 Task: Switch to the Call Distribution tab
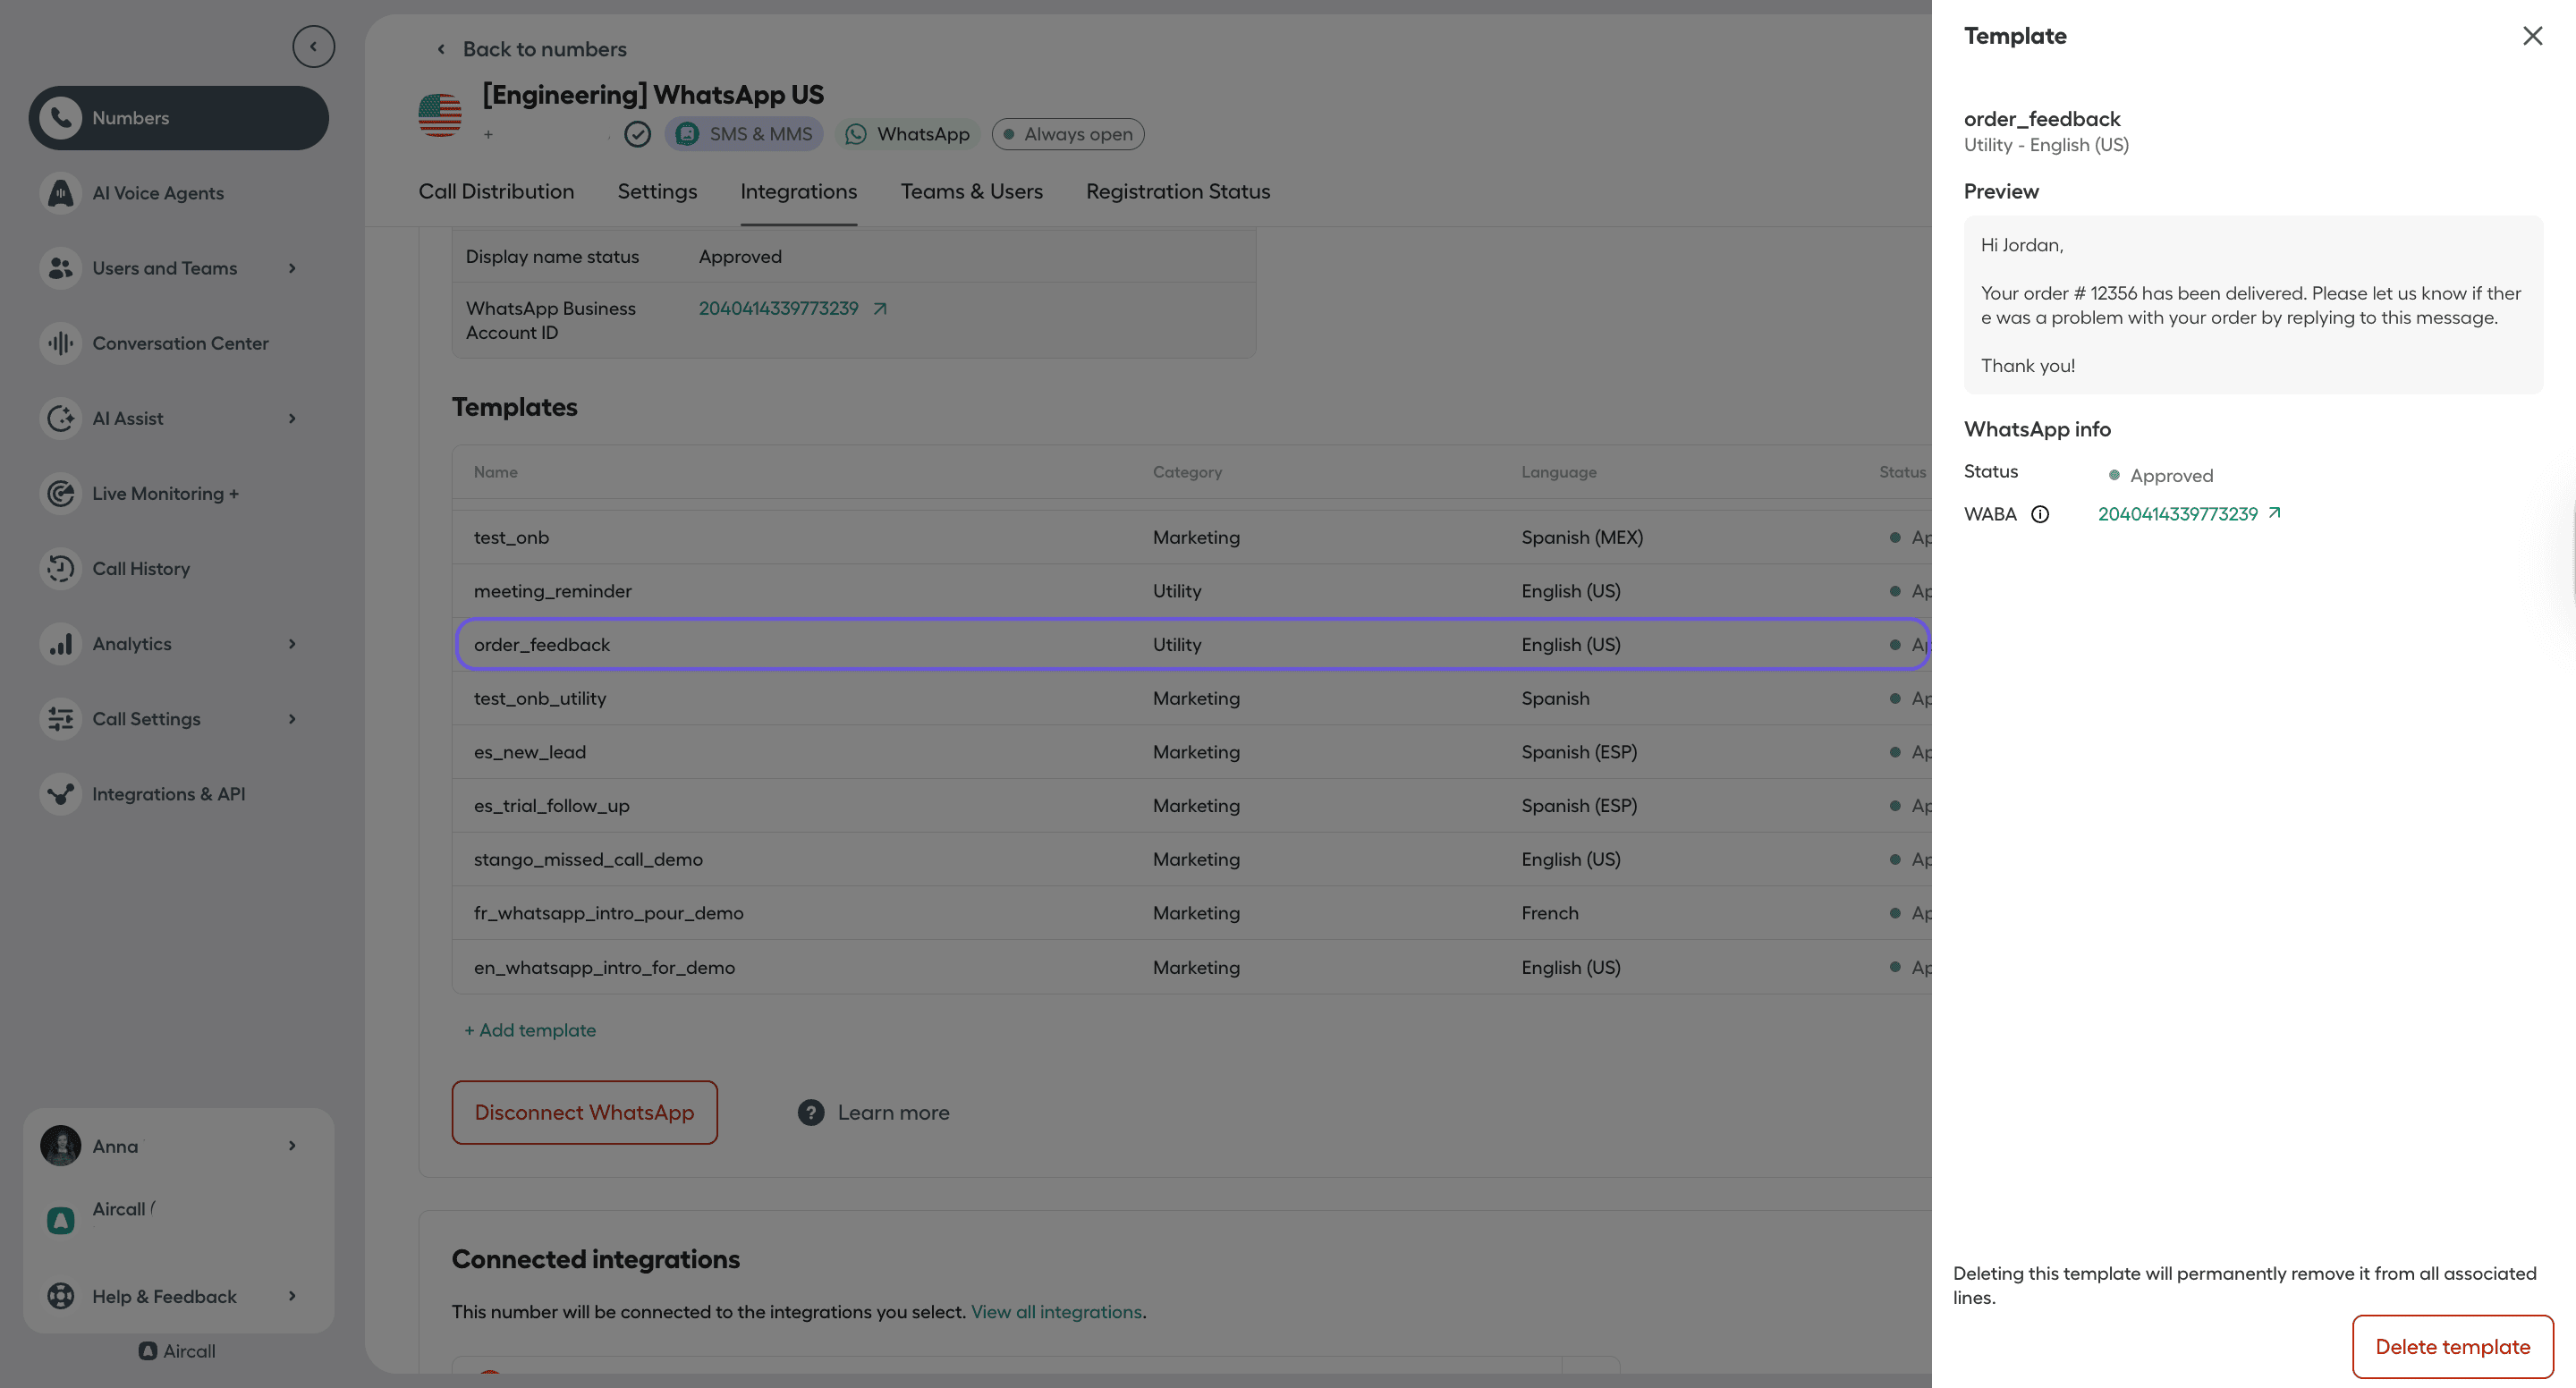coord(496,191)
